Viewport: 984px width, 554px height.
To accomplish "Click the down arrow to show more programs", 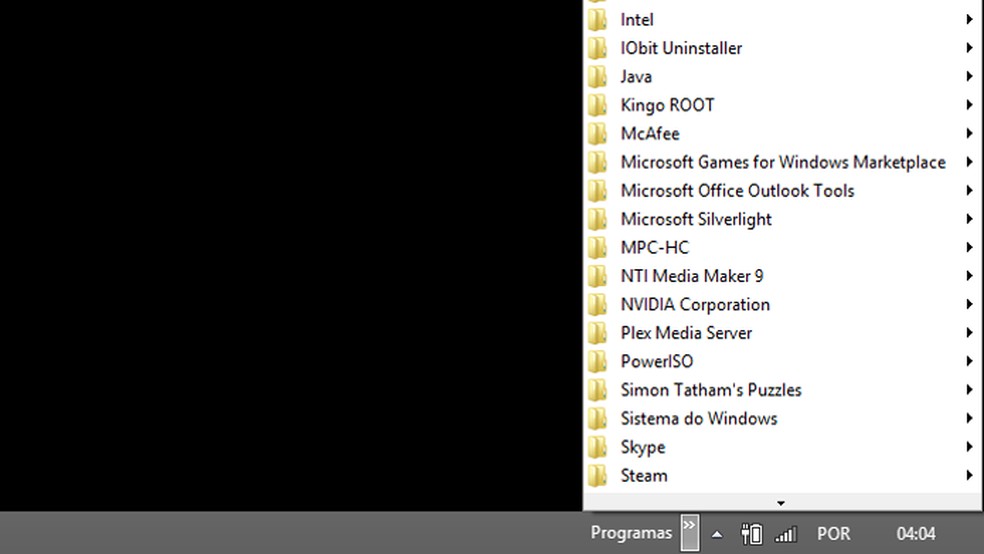I will 781,503.
